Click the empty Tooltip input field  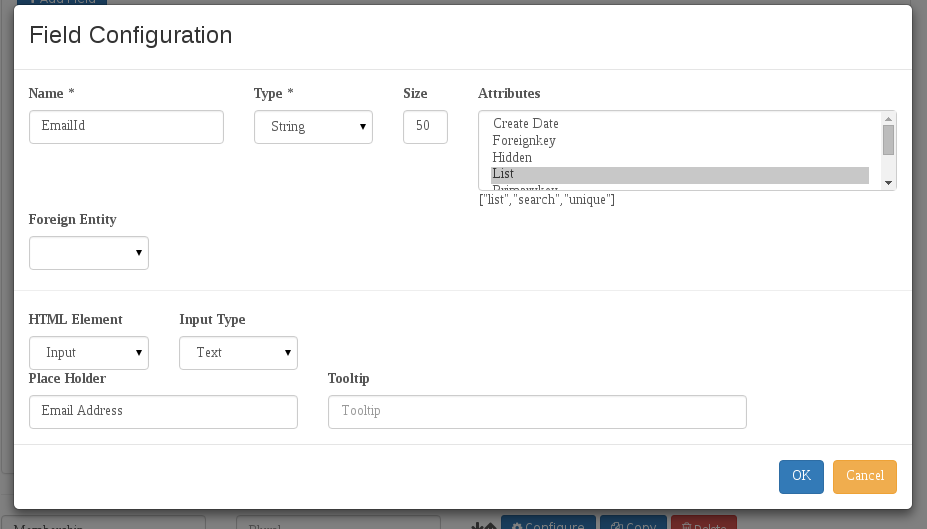coord(537,412)
